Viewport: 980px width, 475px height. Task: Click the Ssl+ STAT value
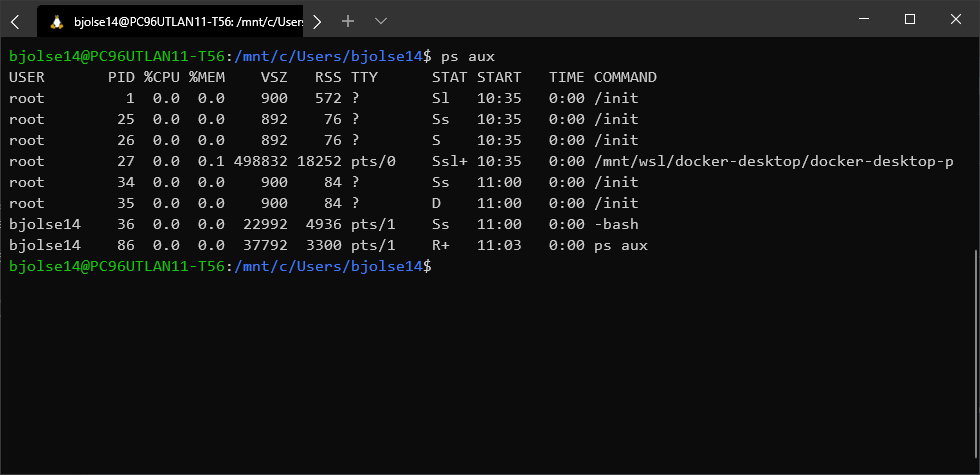coord(449,161)
